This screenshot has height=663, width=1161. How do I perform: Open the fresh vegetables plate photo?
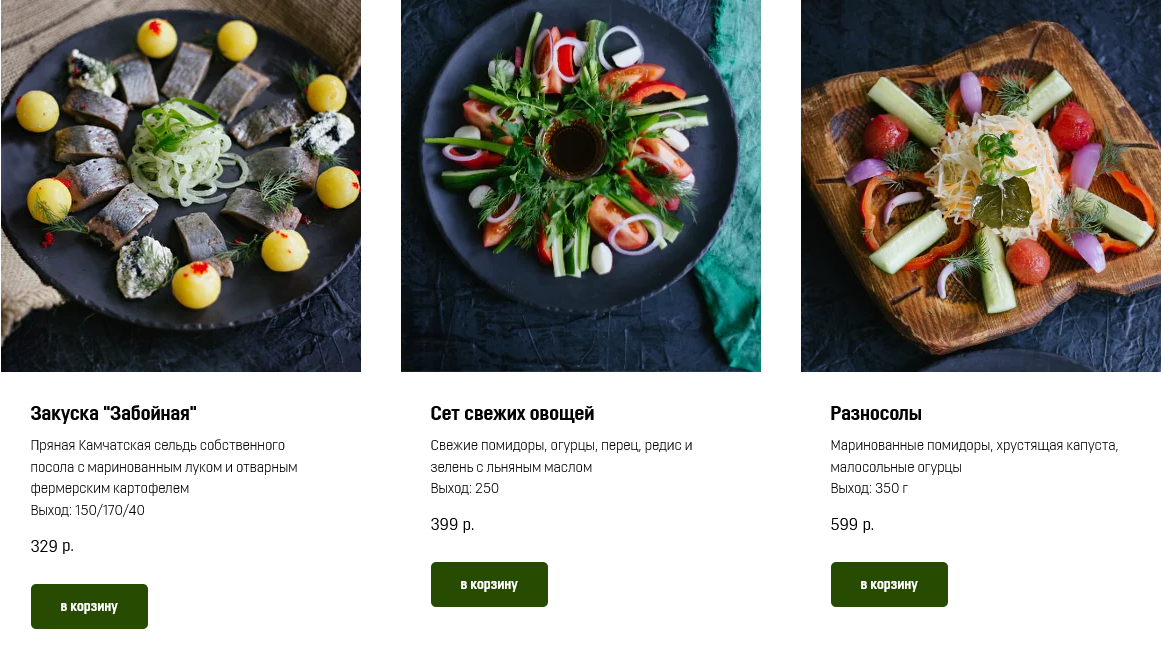pyautogui.click(x=581, y=186)
